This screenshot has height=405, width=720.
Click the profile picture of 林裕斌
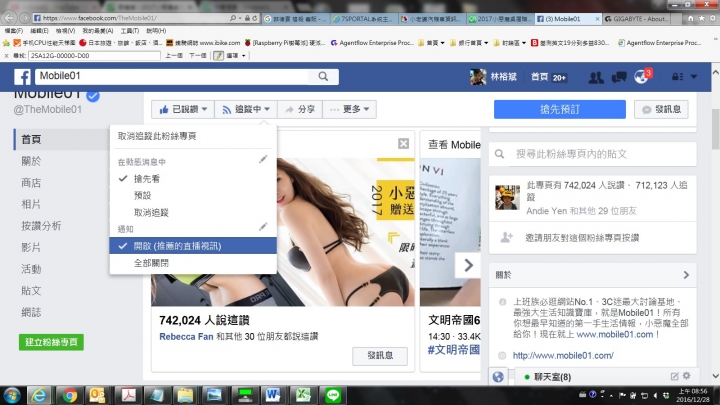coord(478,77)
